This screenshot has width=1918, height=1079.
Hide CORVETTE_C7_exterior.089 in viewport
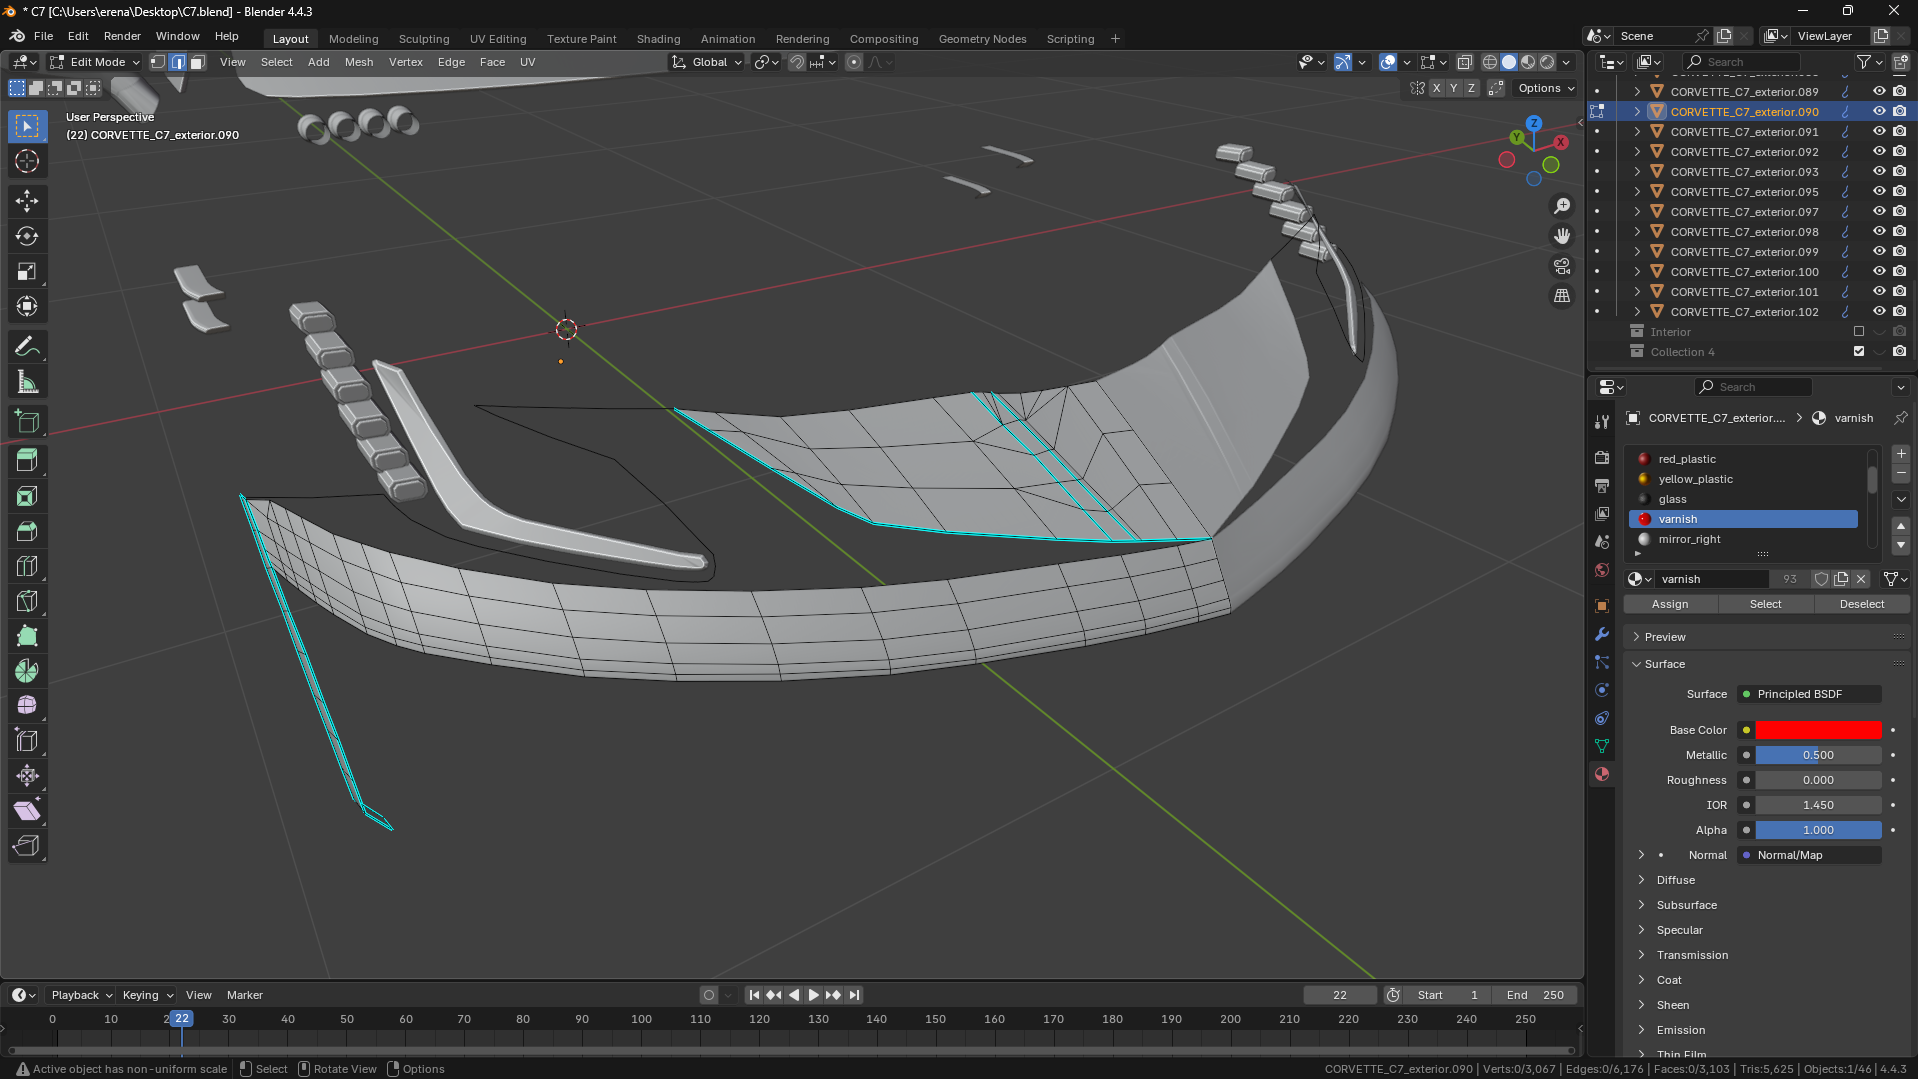point(1879,91)
